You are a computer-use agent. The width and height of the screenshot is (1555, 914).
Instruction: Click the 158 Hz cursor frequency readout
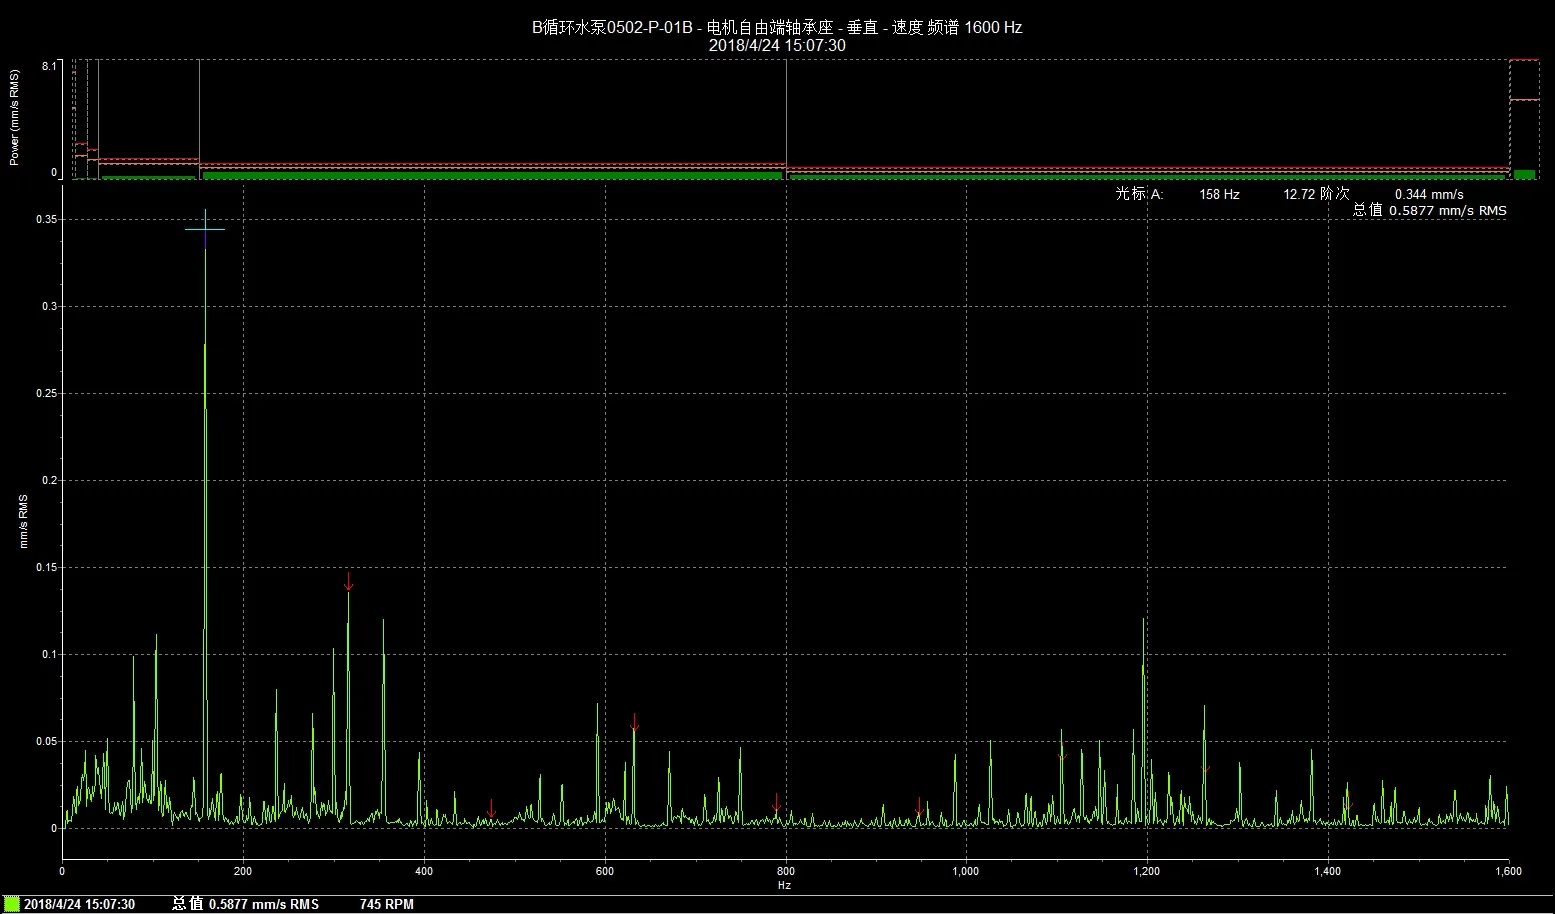[1219, 194]
